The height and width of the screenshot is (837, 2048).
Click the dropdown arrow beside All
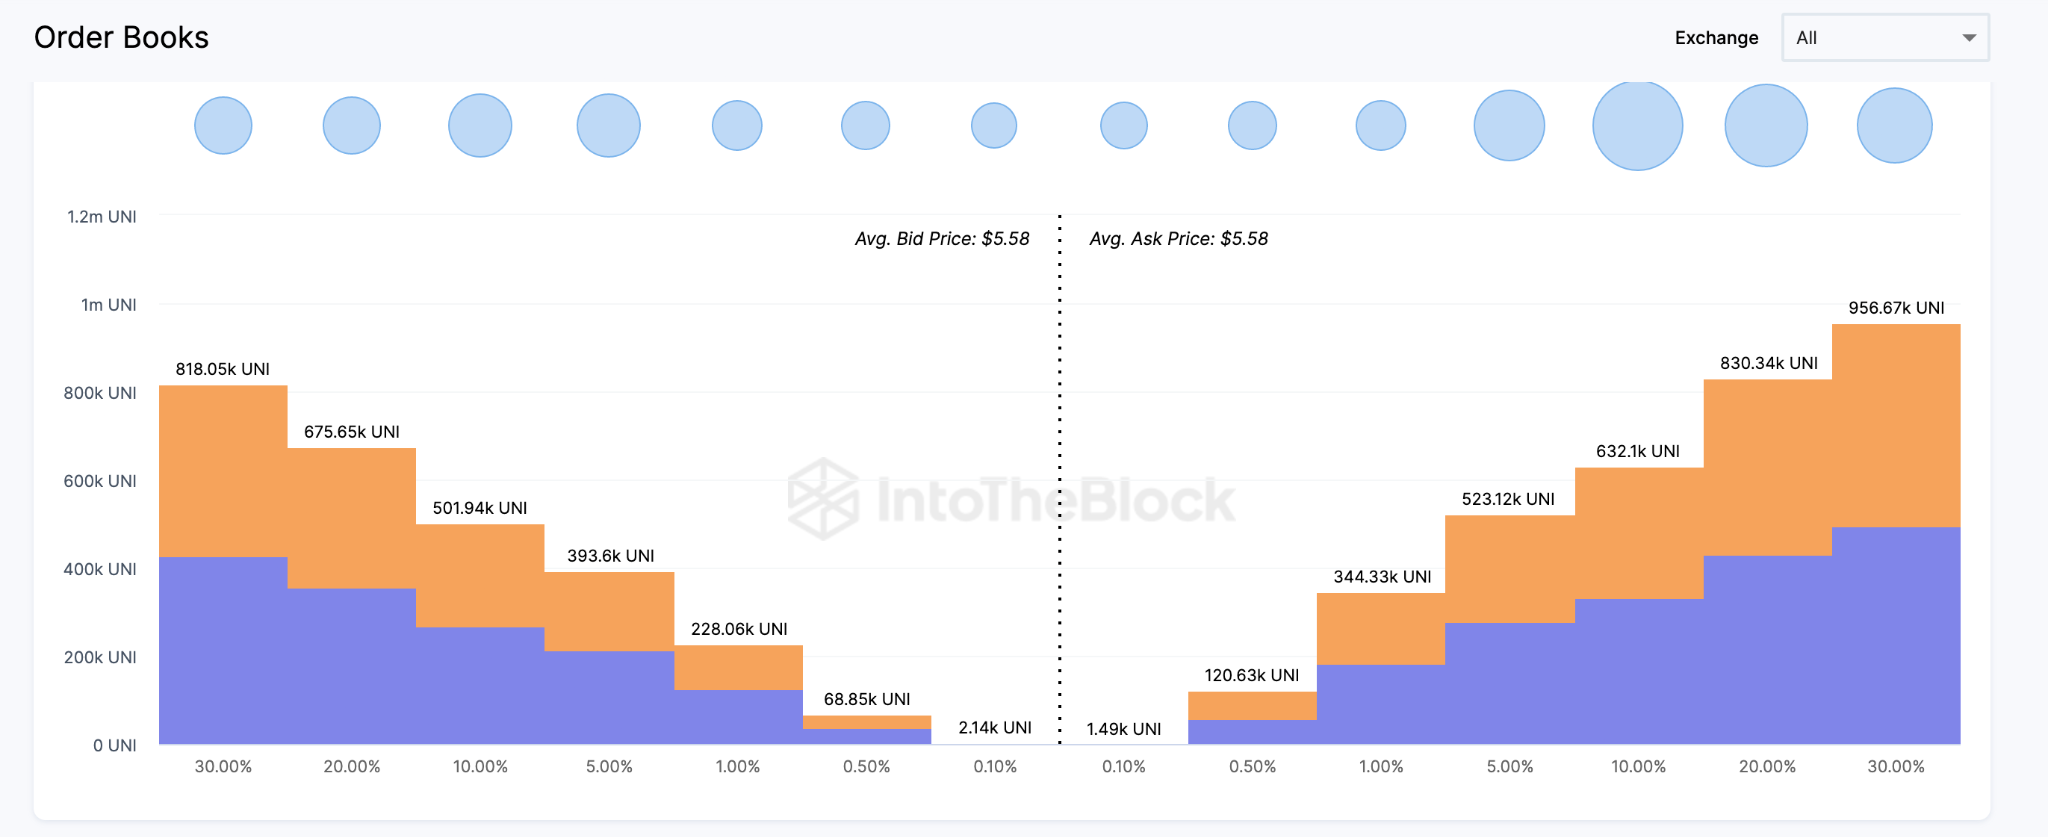click(x=1968, y=38)
